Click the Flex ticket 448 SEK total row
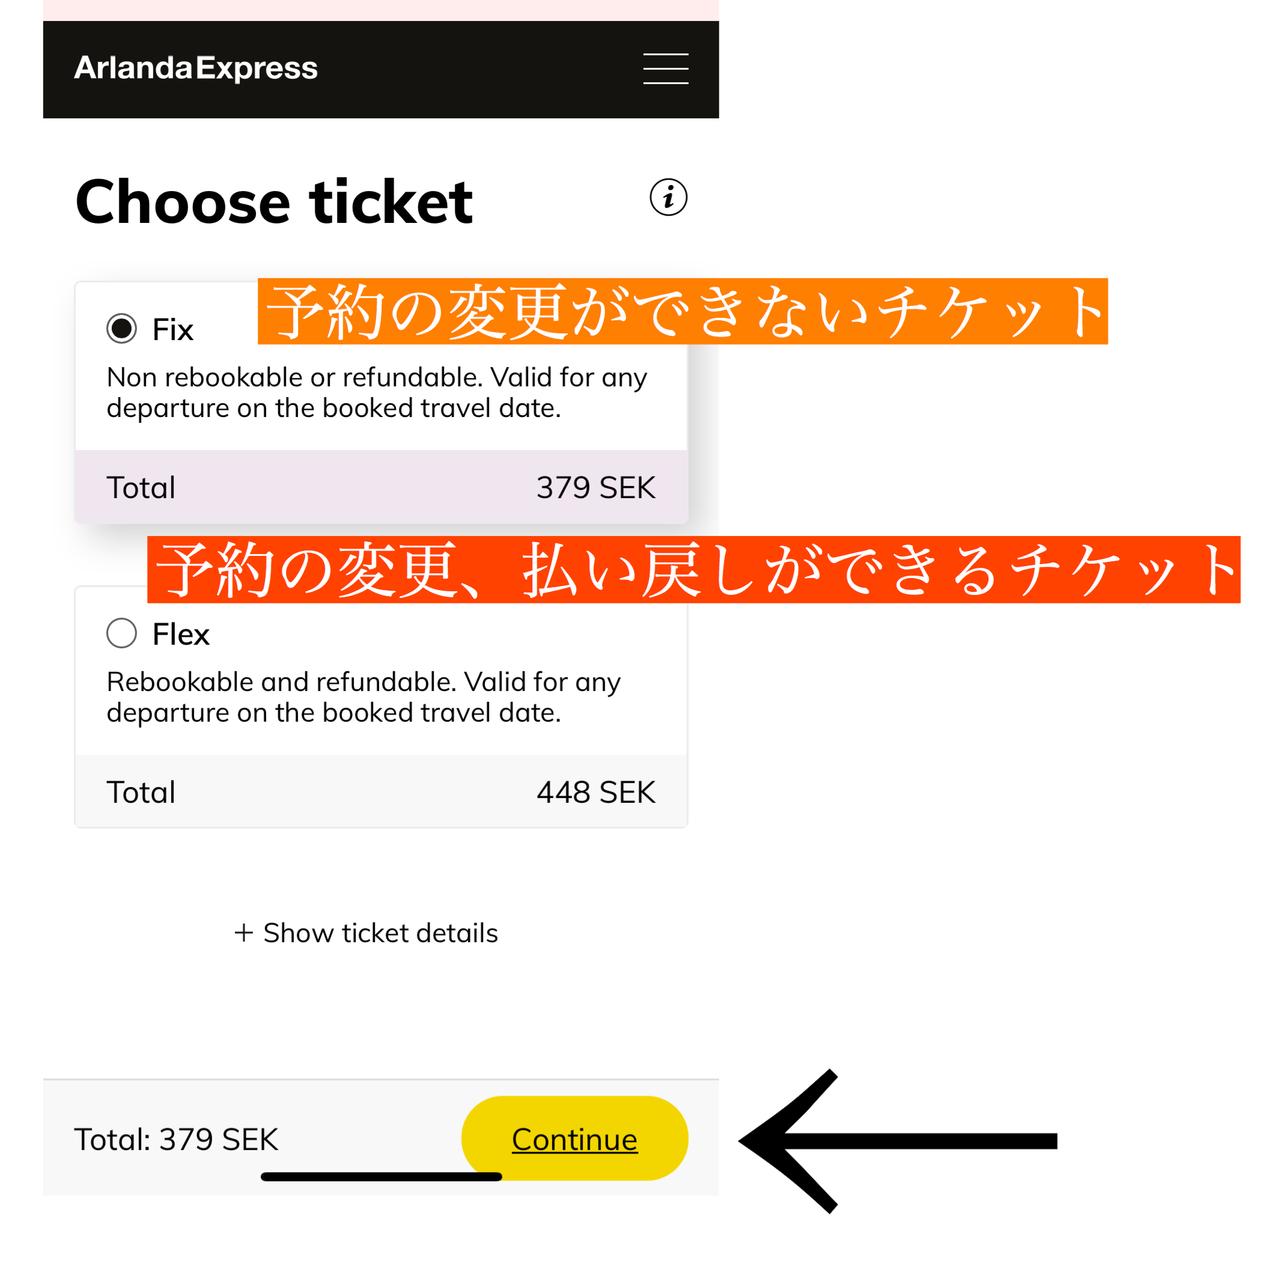 [381, 791]
